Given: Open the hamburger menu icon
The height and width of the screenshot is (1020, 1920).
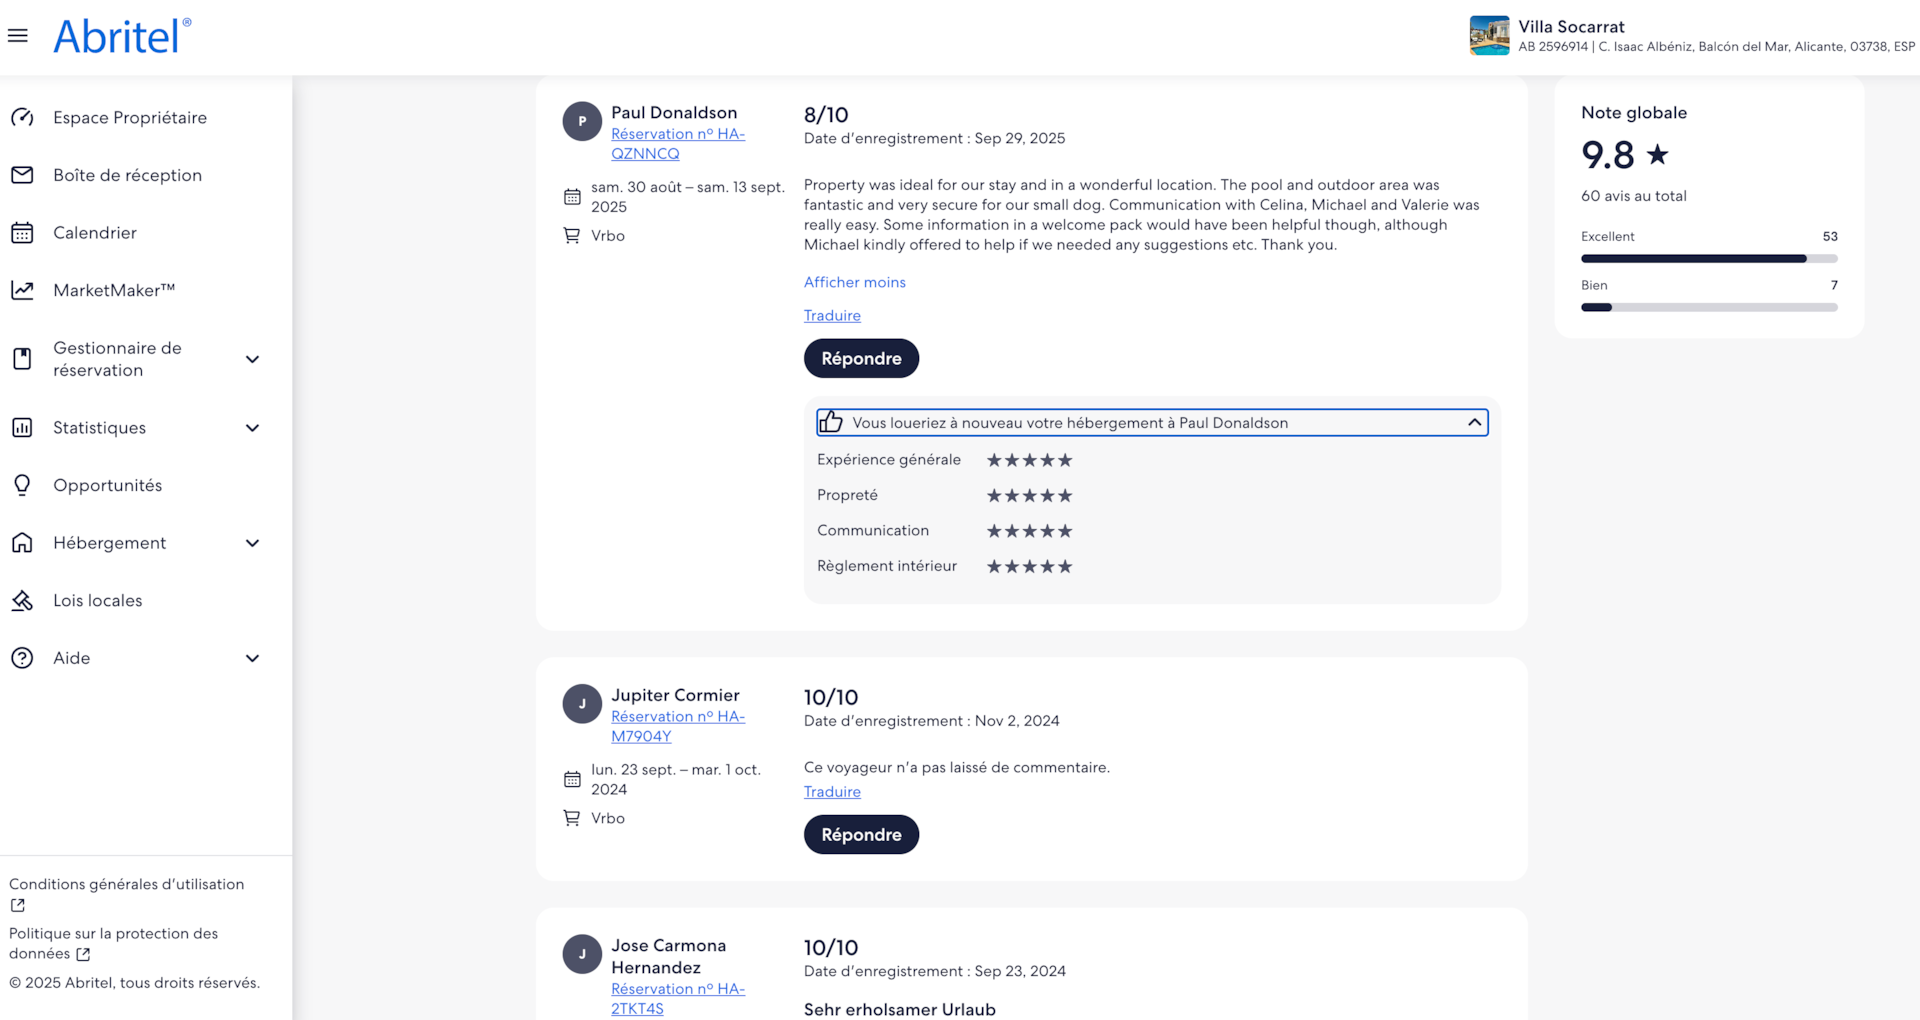Looking at the screenshot, I should point(18,36).
